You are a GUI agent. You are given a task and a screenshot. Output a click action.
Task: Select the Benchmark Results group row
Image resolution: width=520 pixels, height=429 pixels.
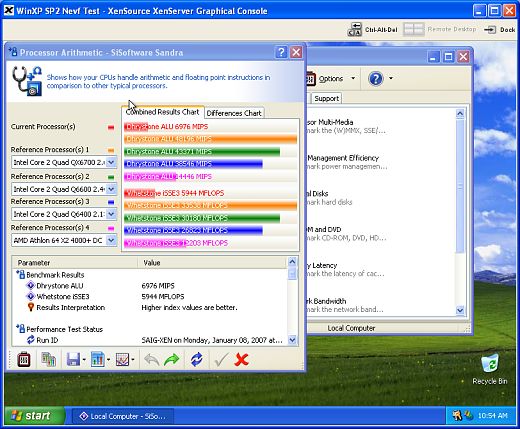149,275
